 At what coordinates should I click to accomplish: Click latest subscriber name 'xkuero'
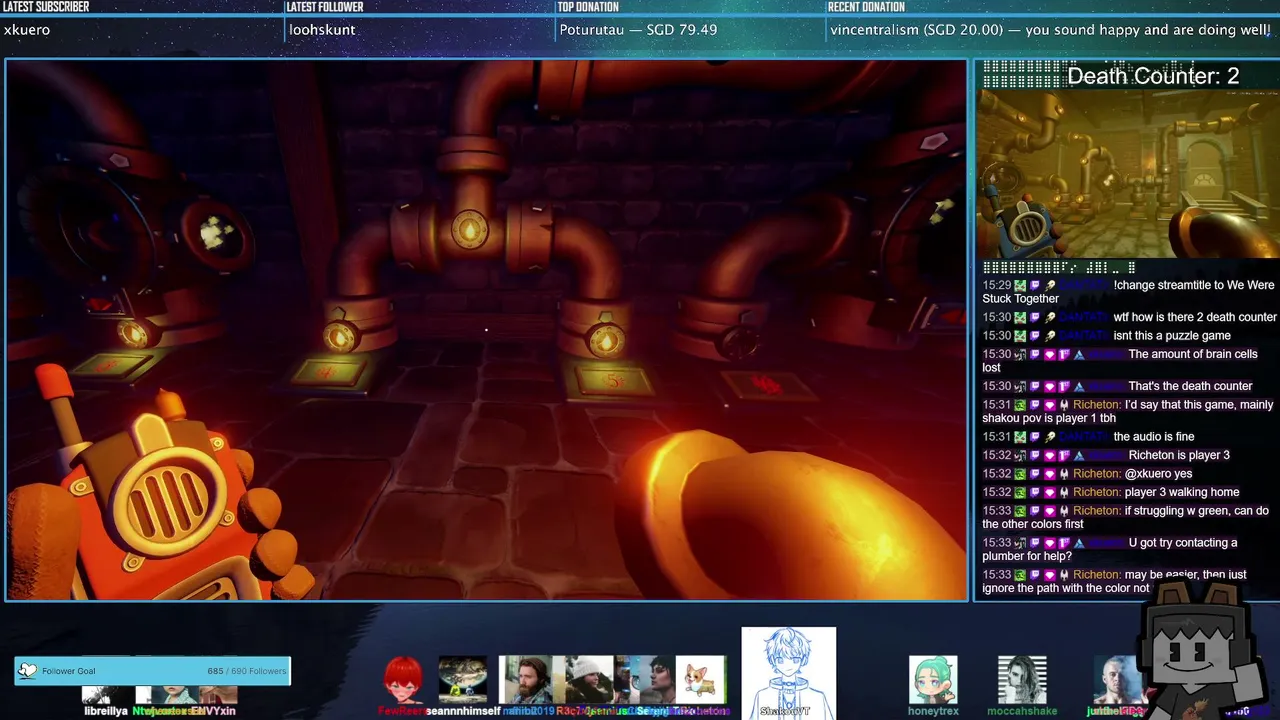click(x=27, y=30)
